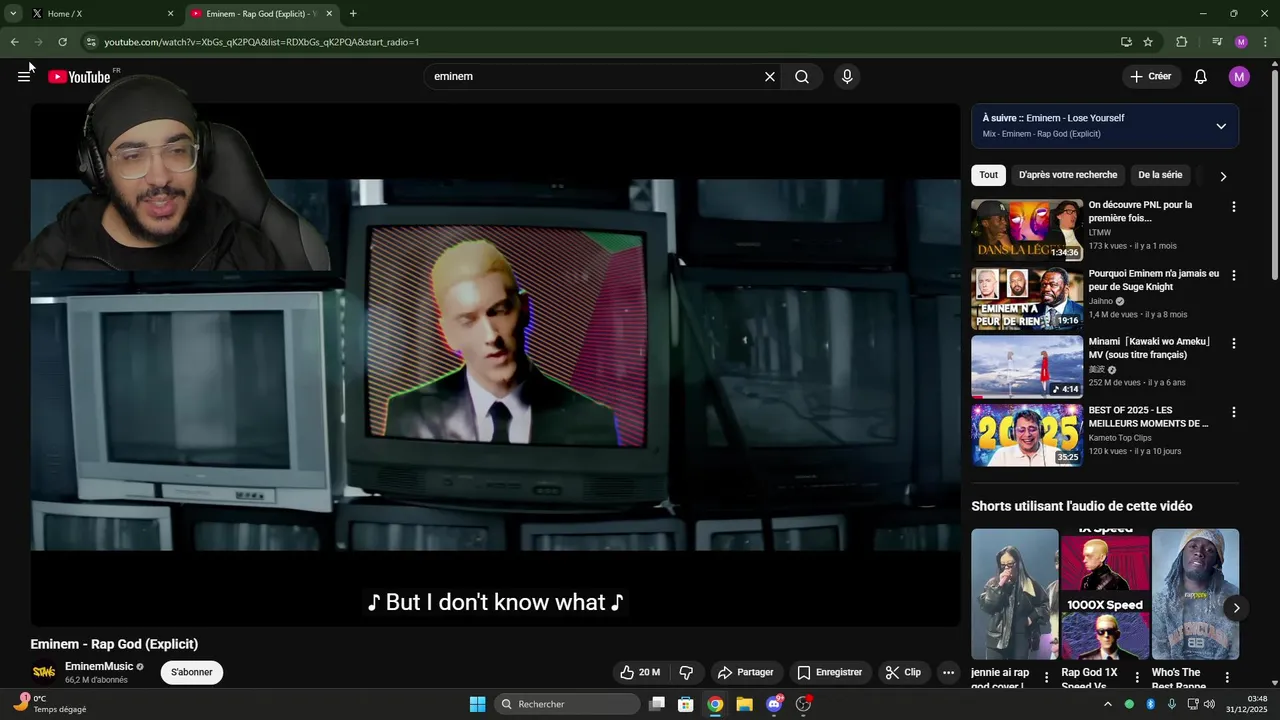Subscribe with the S'abonner button
Image resolution: width=1280 pixels, height=720 pixels.
point(191,672)
